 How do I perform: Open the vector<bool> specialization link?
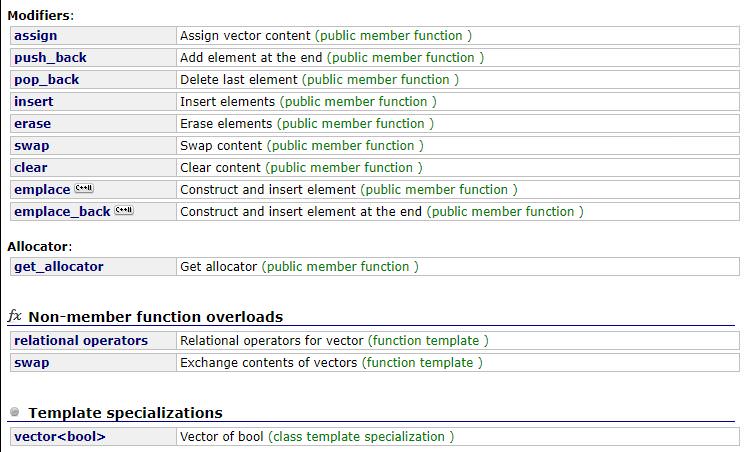click(60, 436)
